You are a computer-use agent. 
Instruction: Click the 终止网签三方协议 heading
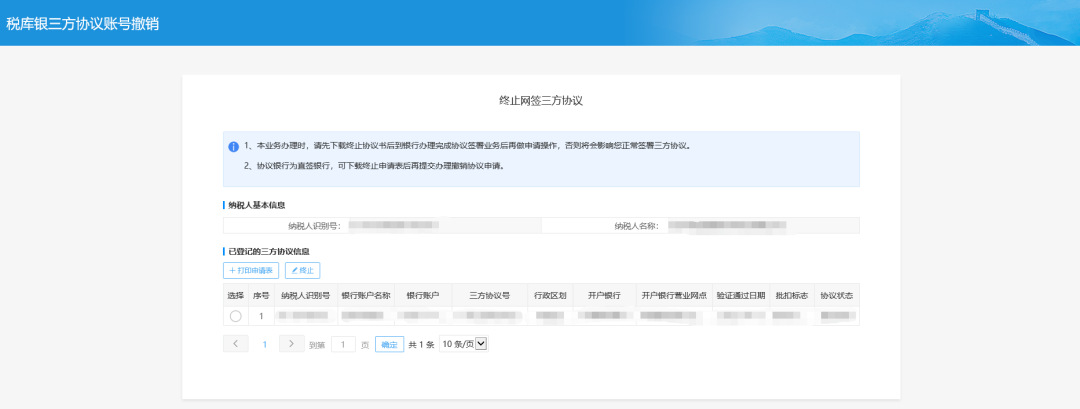pos(541,101)
